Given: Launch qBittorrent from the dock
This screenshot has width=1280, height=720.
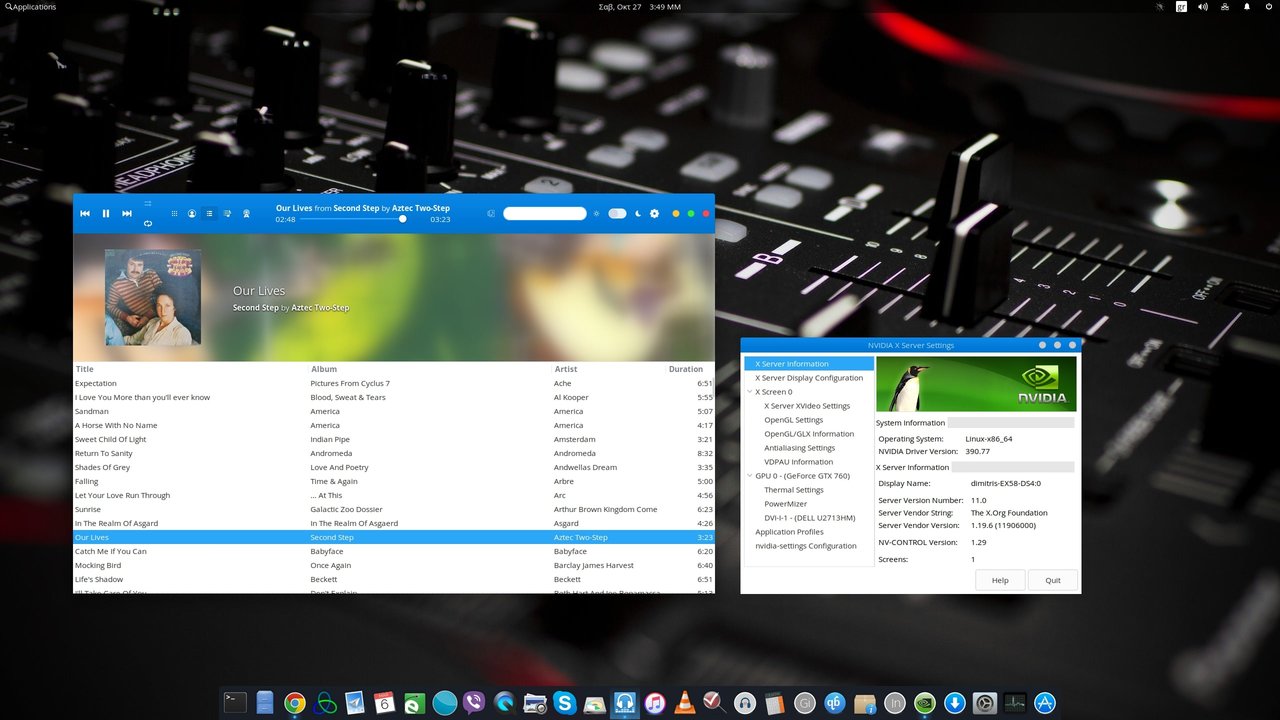Looking at the screenshot, I should point(834,703).
